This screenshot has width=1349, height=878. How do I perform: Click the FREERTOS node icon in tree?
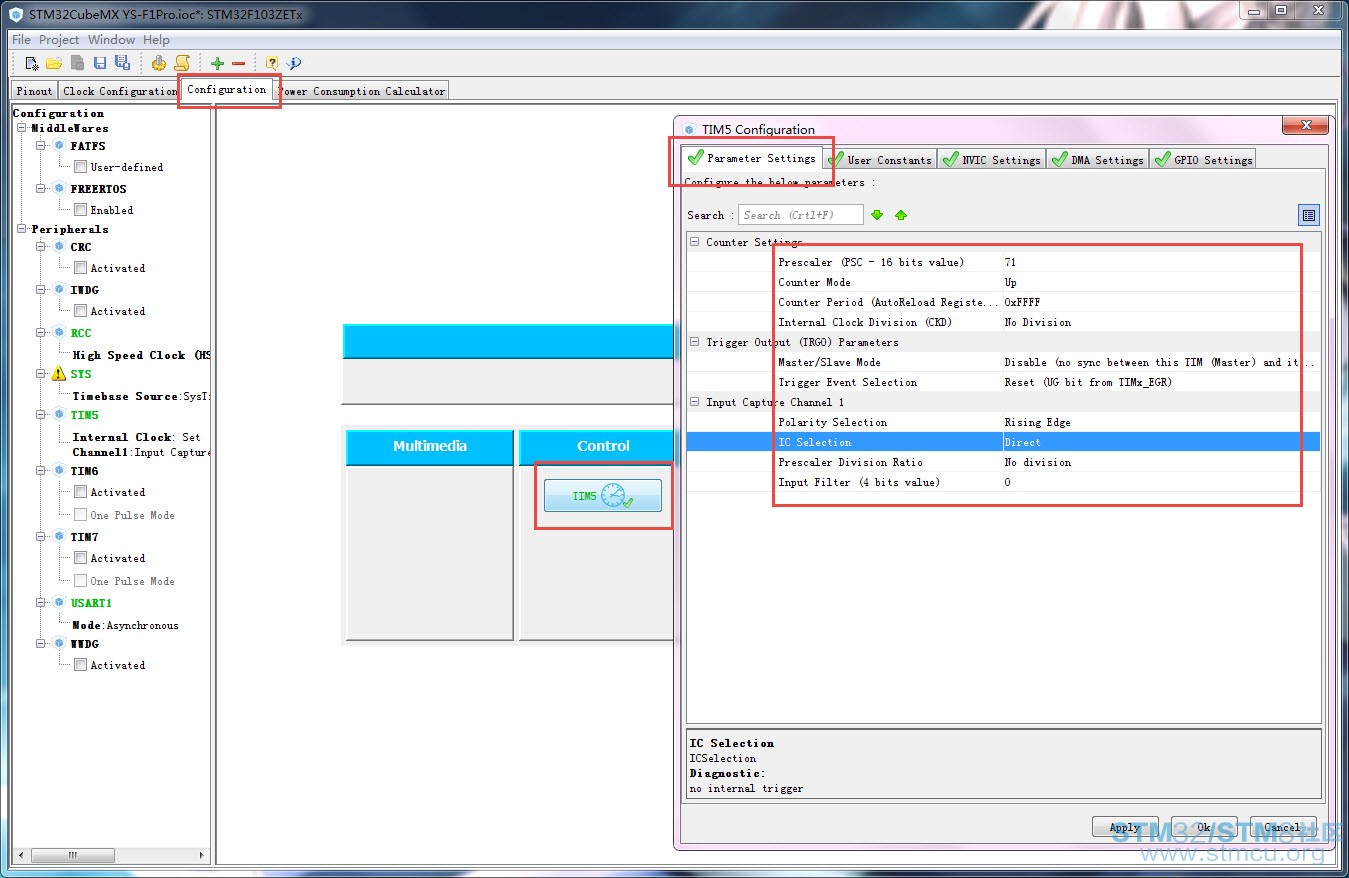click(59, 189)
